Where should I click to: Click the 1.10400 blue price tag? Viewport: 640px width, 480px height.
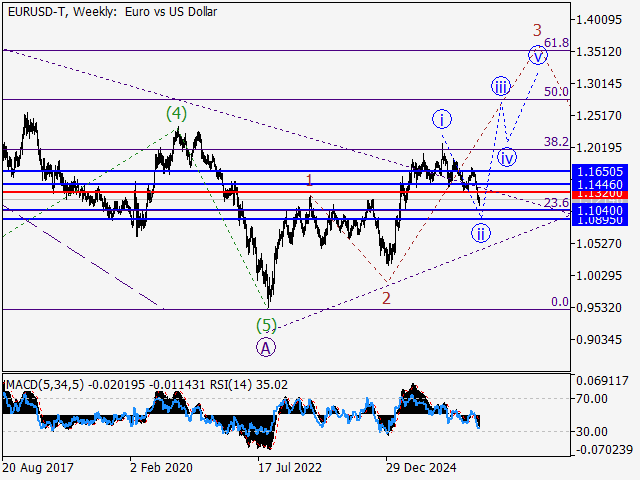pyautogui.click(x=600, y=211)
